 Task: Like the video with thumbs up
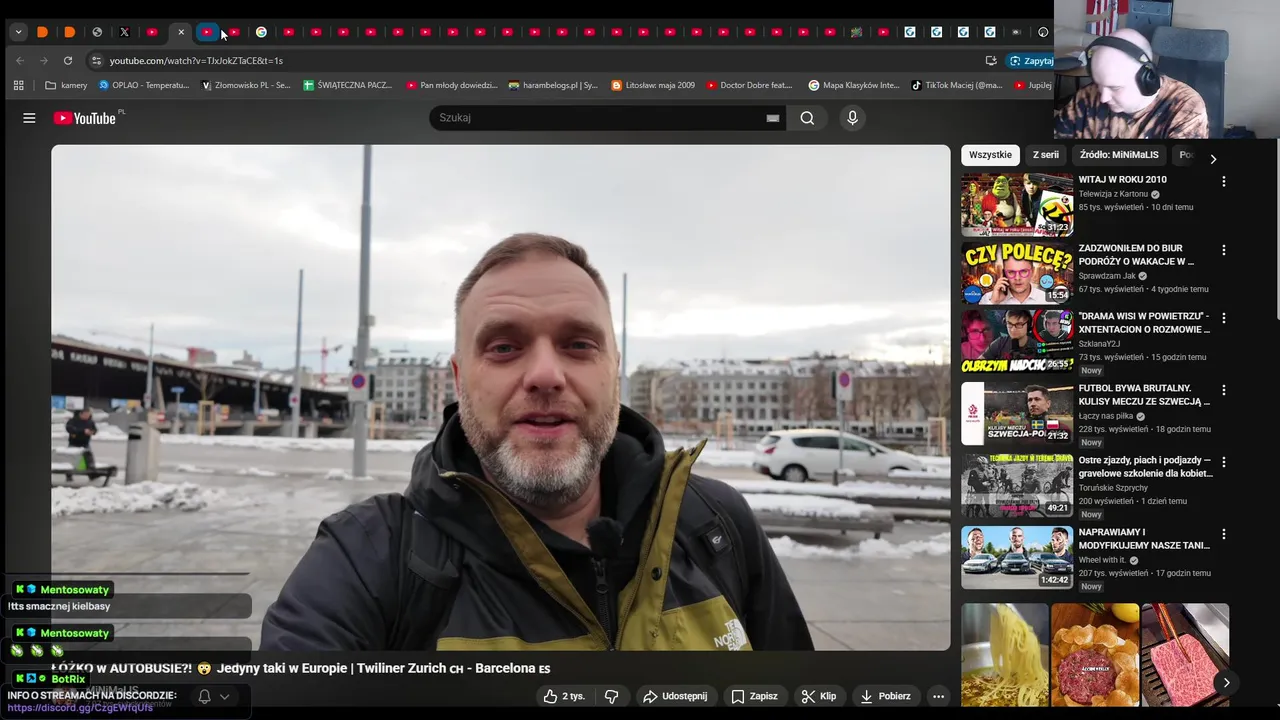[x=565, y=696]
